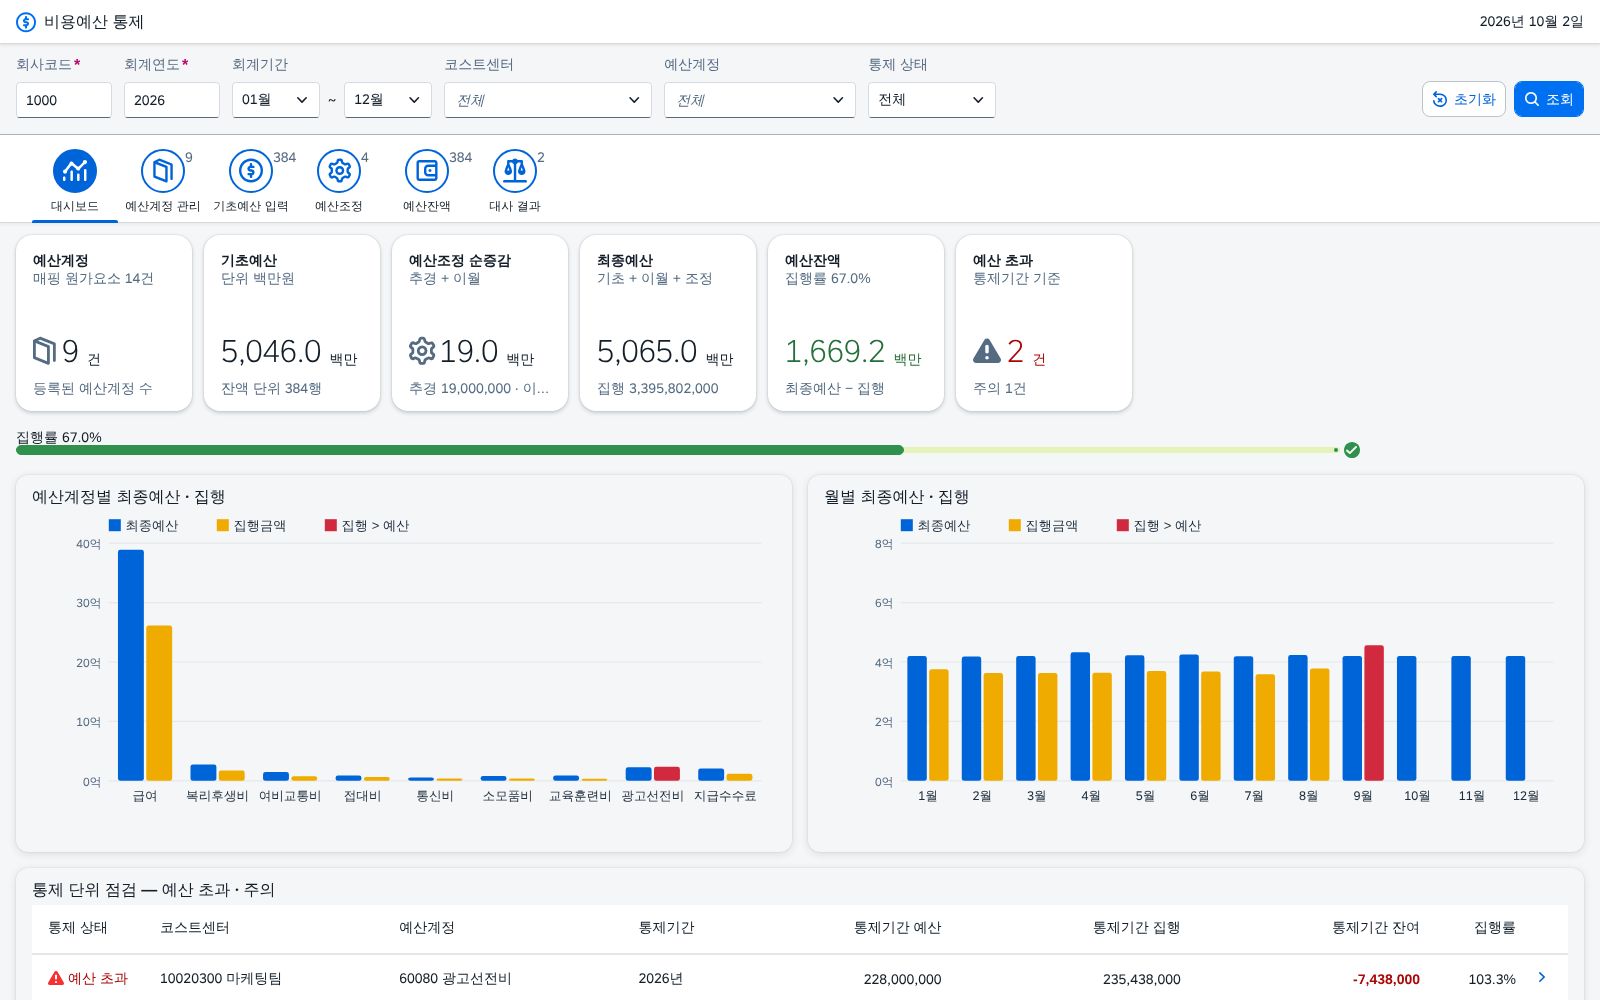Click the 103.3% execution rate cell
The height and width of the screenshot is (1000, 1600).
click(1492, 979)
